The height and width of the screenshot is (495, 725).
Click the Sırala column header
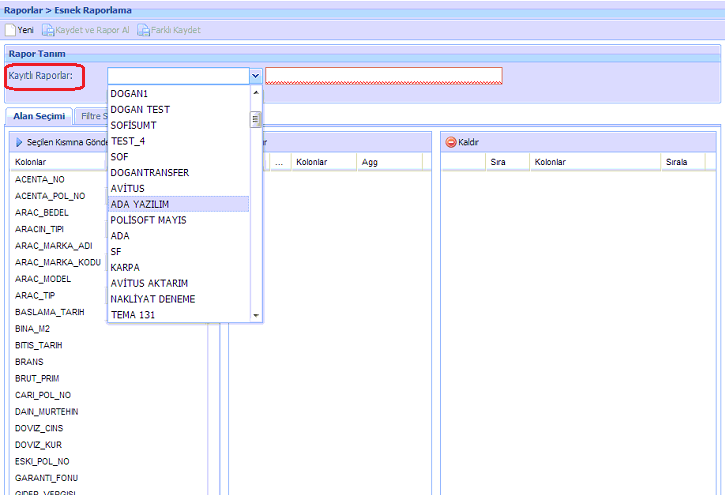click(676, 161)
